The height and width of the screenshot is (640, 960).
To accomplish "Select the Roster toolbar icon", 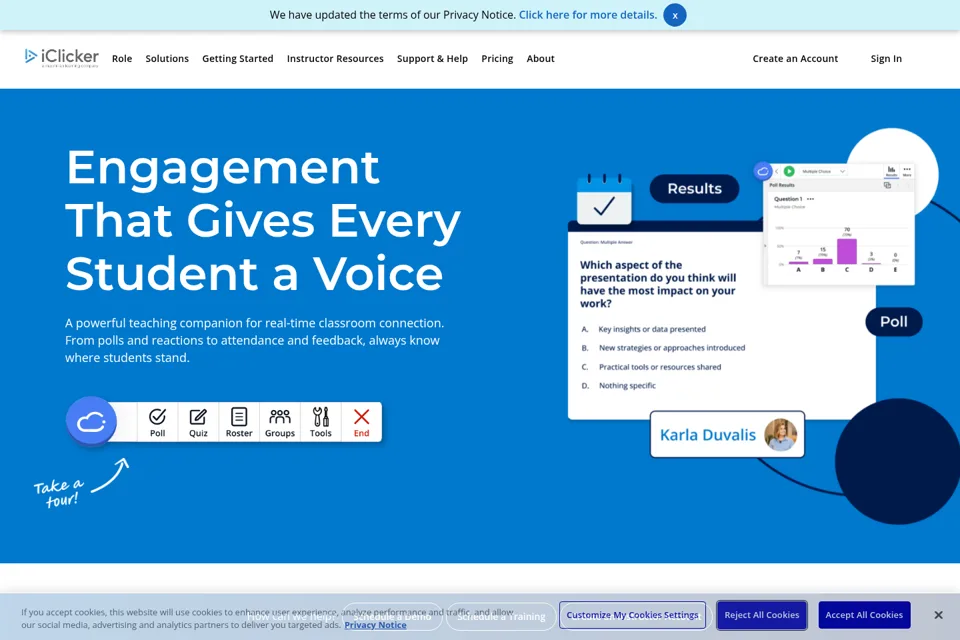I will [x=239, y=422].
